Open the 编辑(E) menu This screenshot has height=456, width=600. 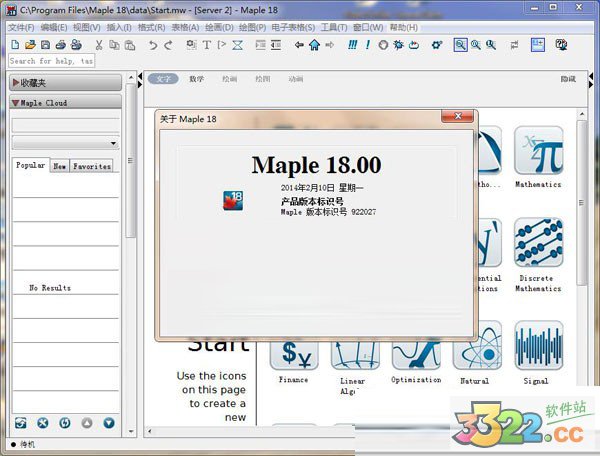pos(54,28)
